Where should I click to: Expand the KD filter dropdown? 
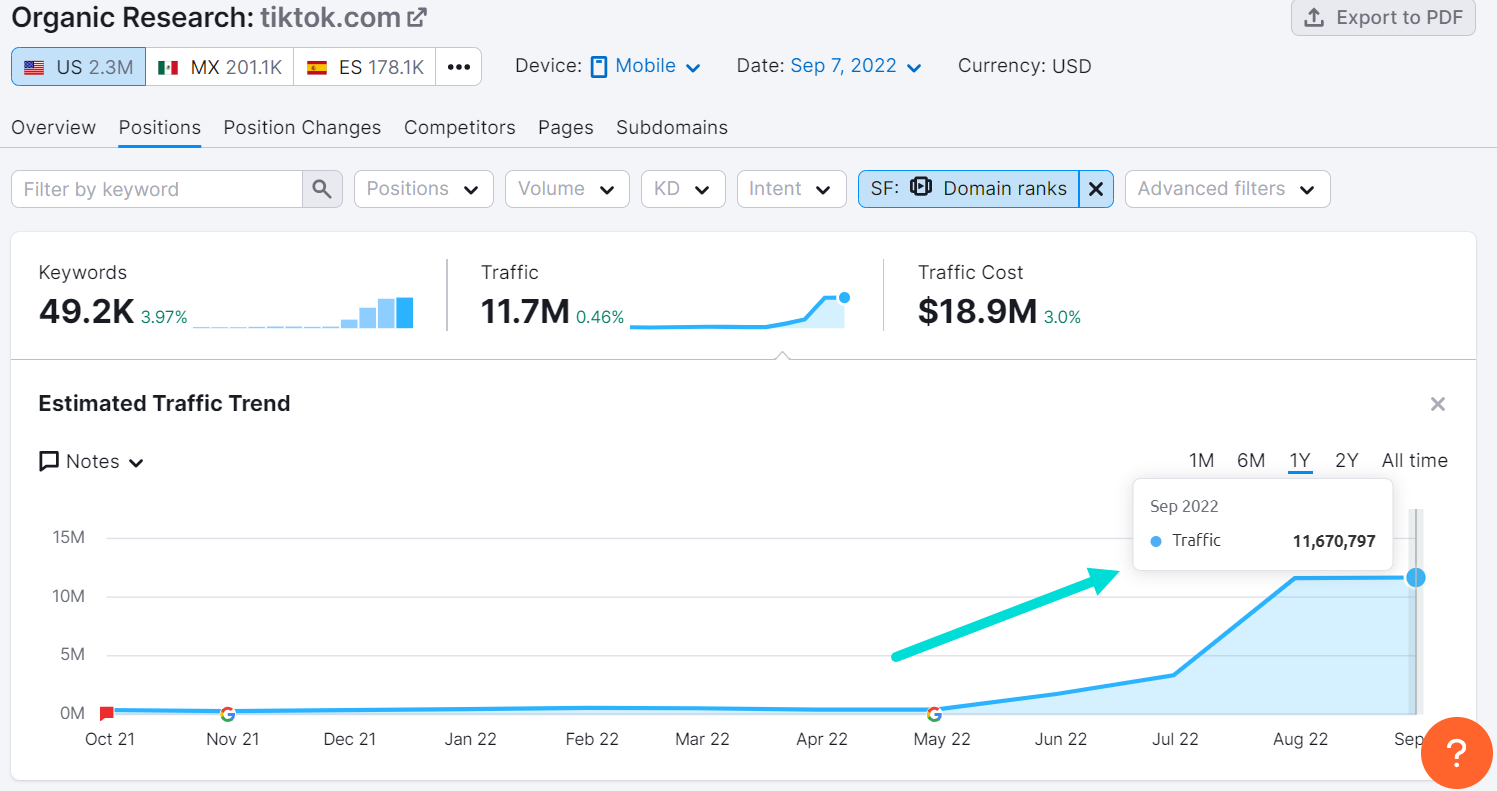[683, 189]
